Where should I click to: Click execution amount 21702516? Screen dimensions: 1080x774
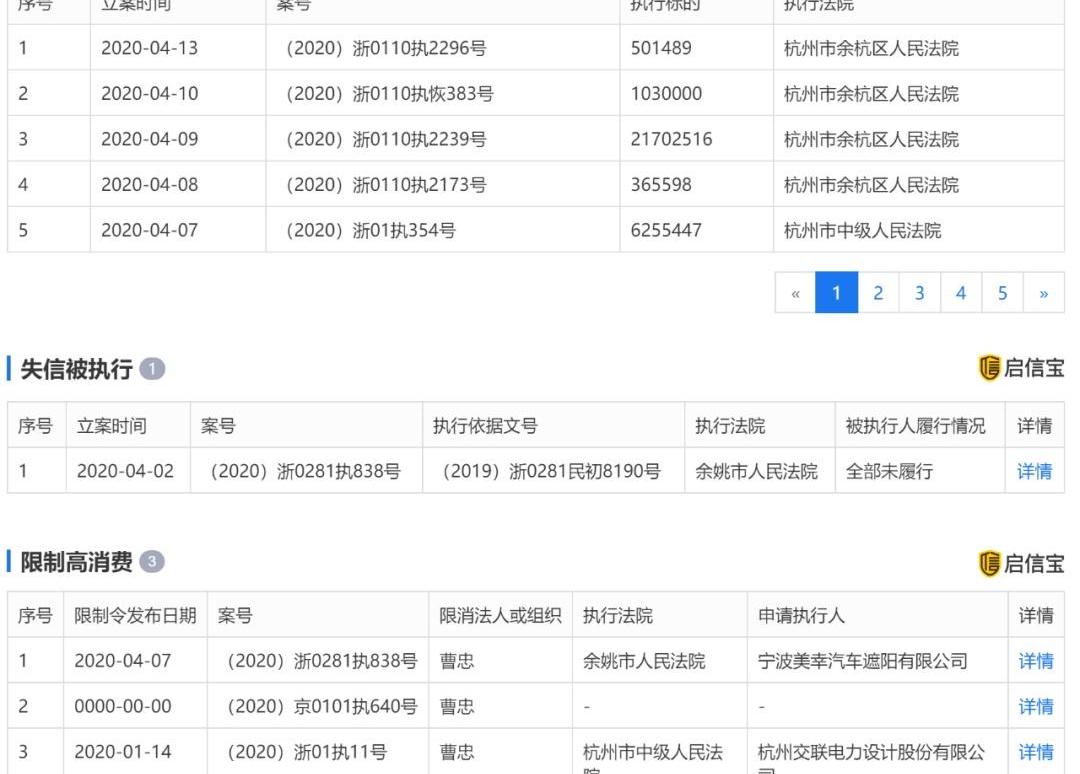point(672,139)
